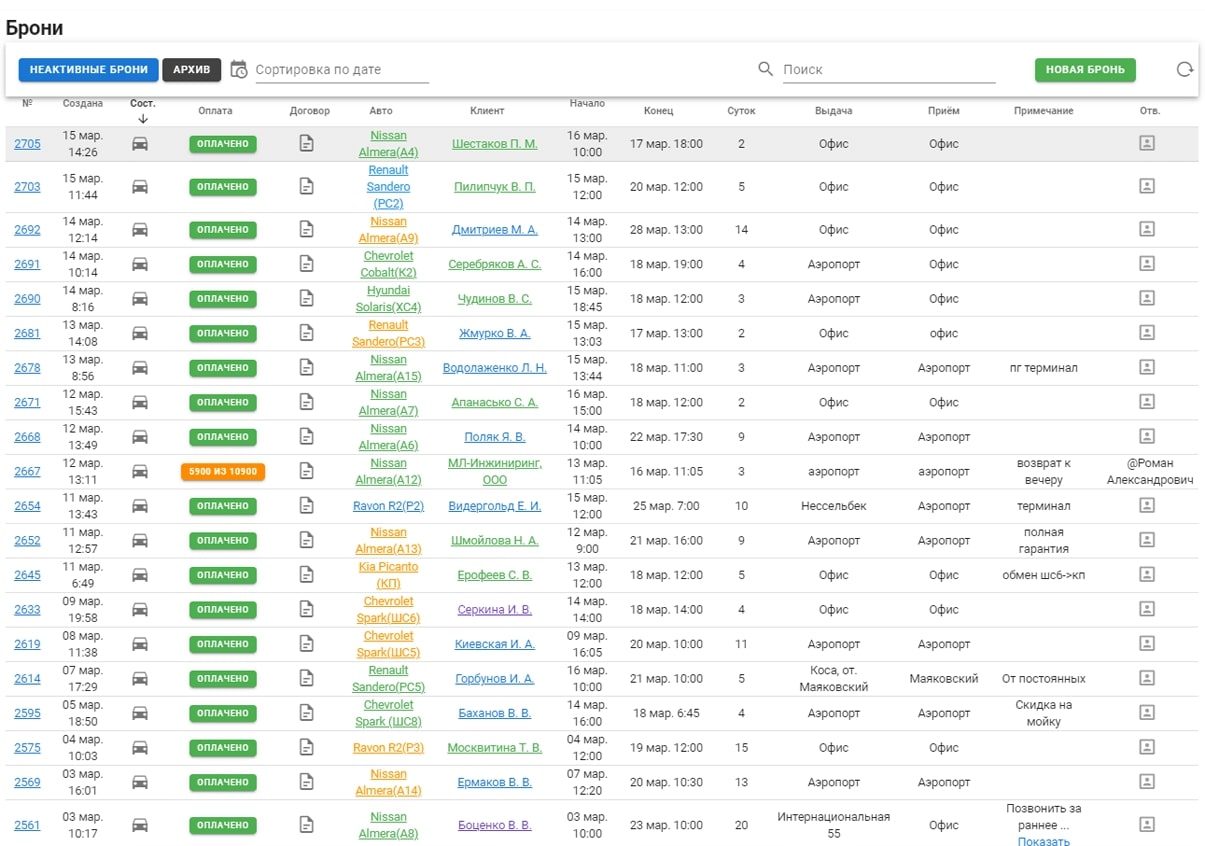Click Оплачено badge in row 2705
This screenshot has width=1205, height=846.
coord(223,144)
